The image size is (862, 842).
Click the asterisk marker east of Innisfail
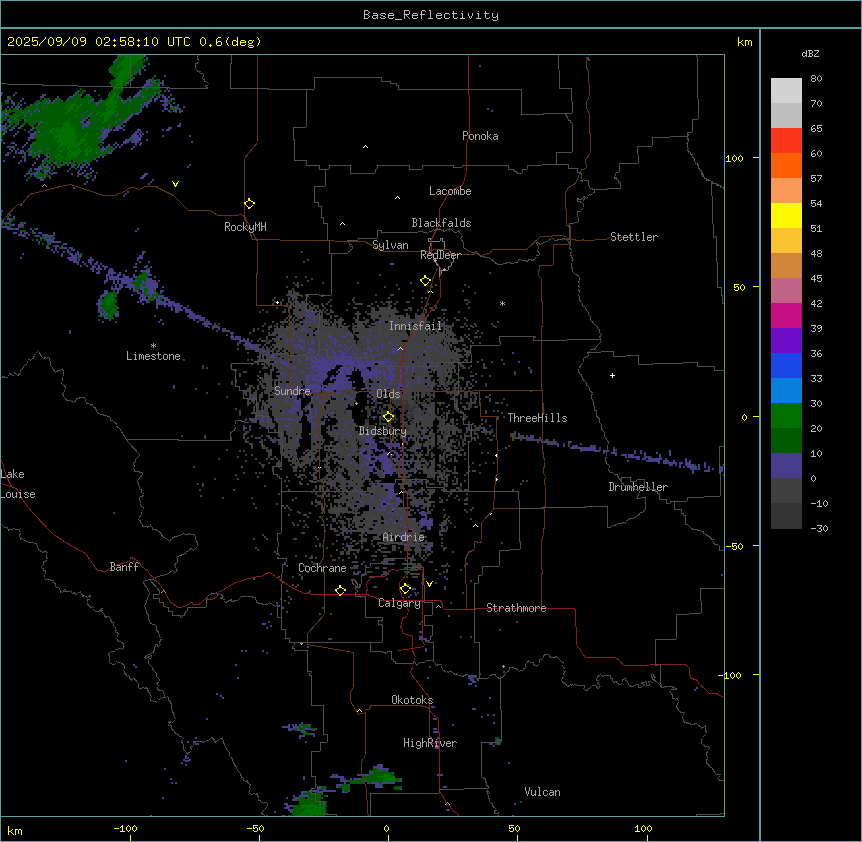[x=502, y=303]
